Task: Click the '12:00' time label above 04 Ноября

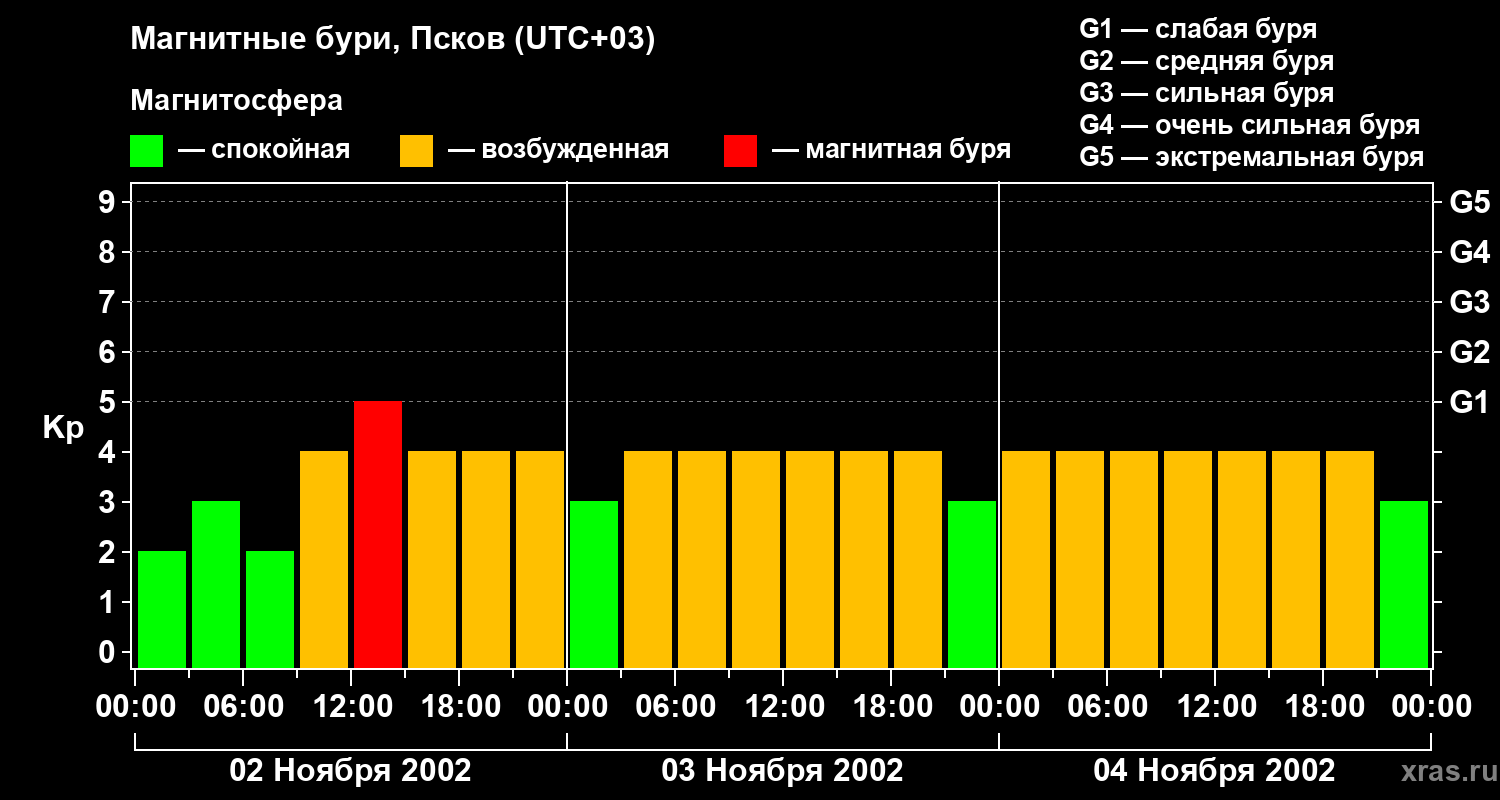Action: [x=1215, y=706]
